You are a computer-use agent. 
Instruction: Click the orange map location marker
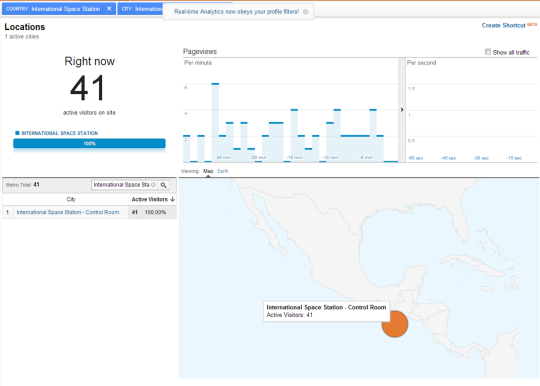pyautogui.click(x=395, y=324)
